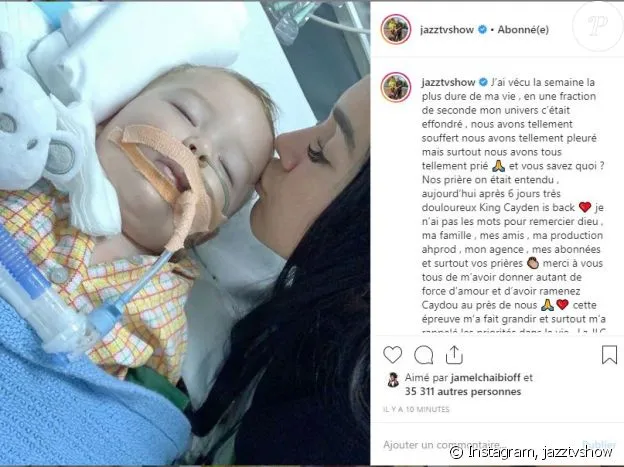The image size is (624, 467).
Task: Open jazztvshow username in post header
Action: [x=447, y=29]
